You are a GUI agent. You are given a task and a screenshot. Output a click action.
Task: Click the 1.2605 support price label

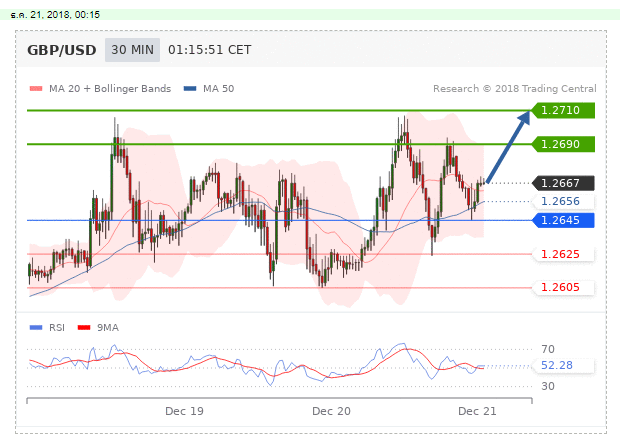tap(563, 287)
